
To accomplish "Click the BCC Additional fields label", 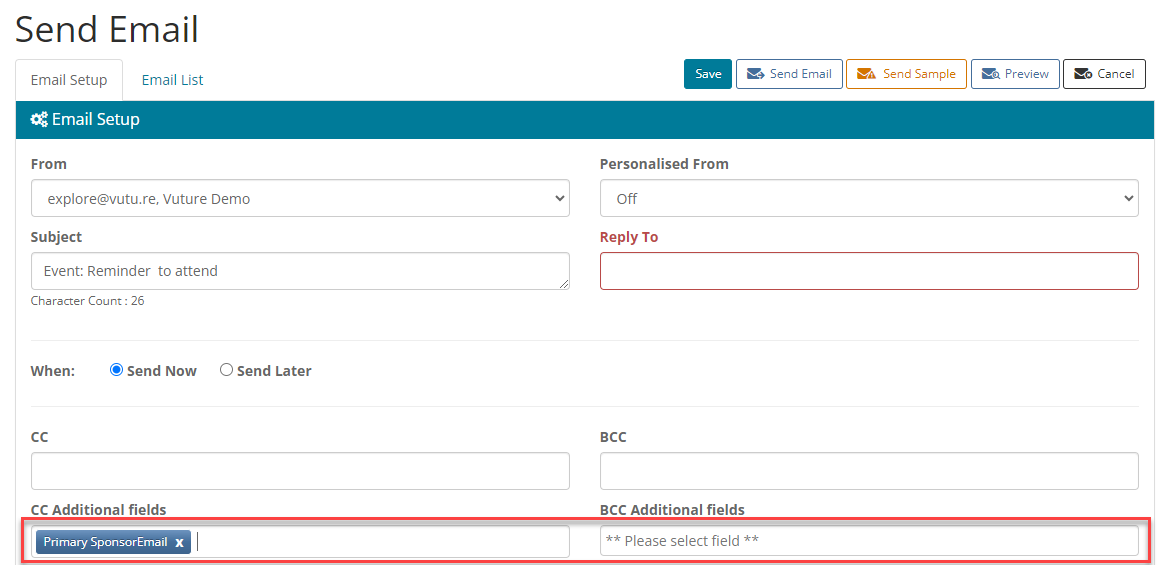I will [672, 509].
